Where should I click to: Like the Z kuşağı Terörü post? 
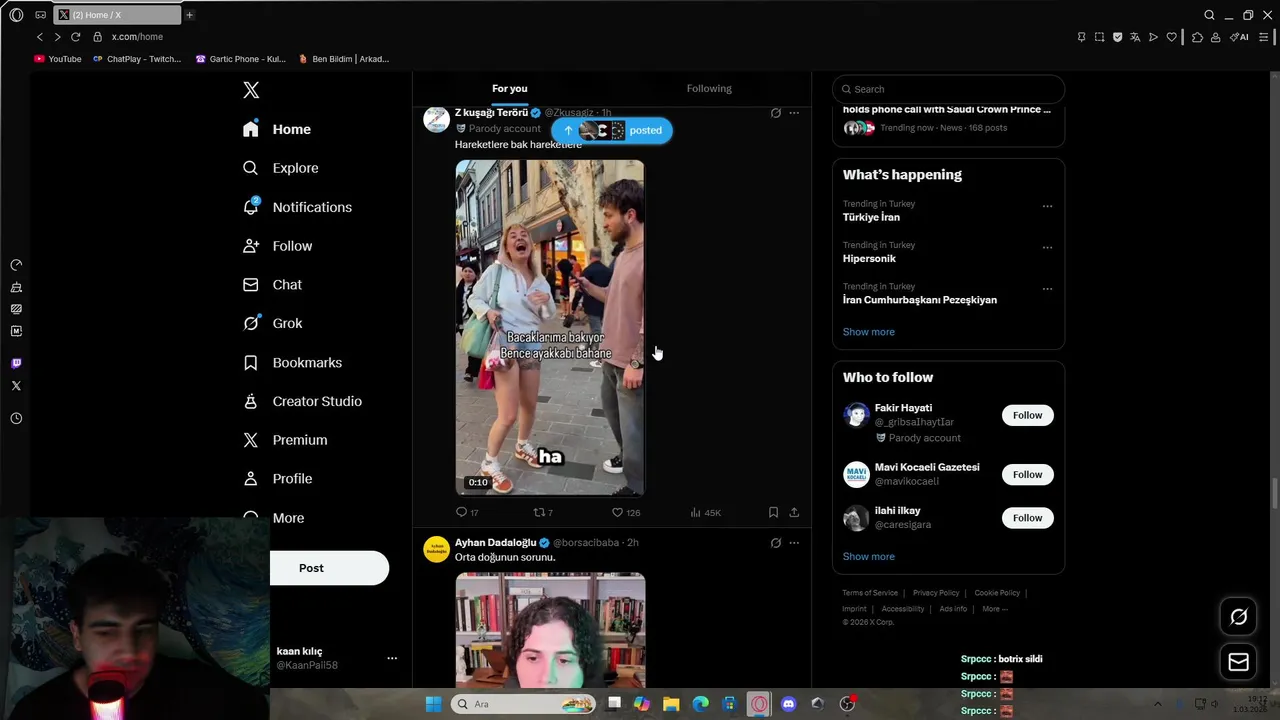pyautogui.click(x=625, y=512)
